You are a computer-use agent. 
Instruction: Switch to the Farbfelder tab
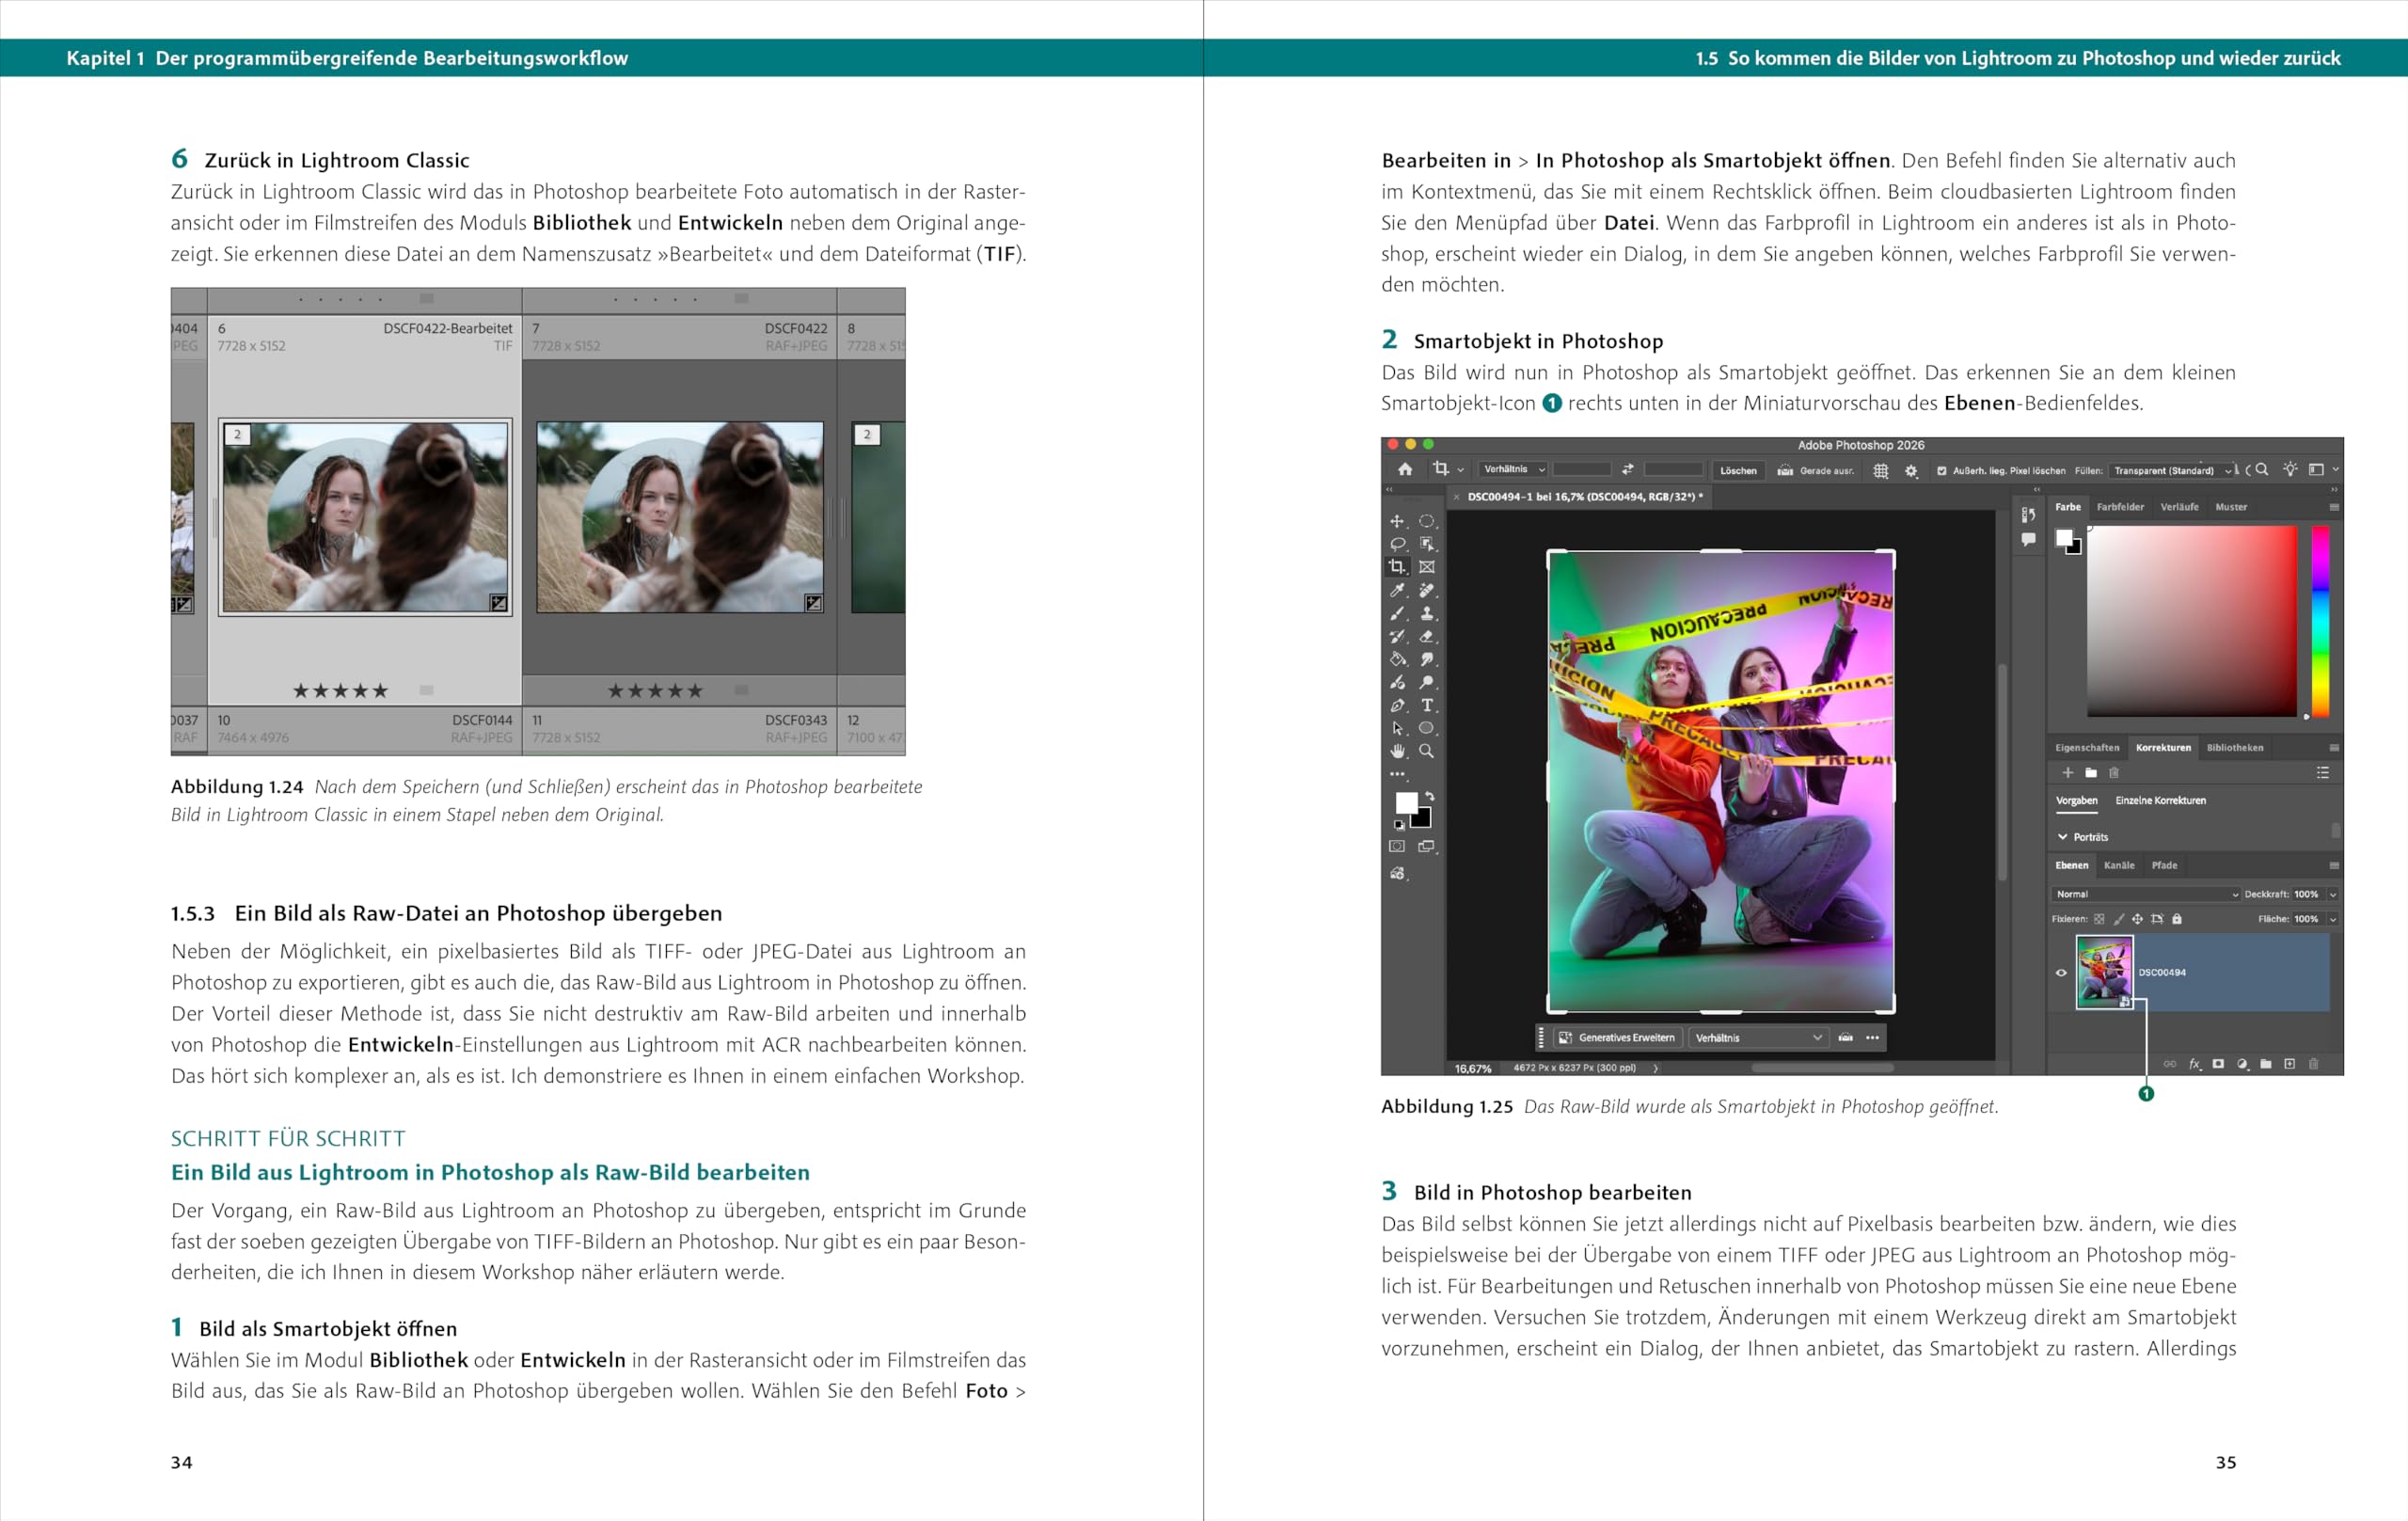click(x=2121, y=508)
